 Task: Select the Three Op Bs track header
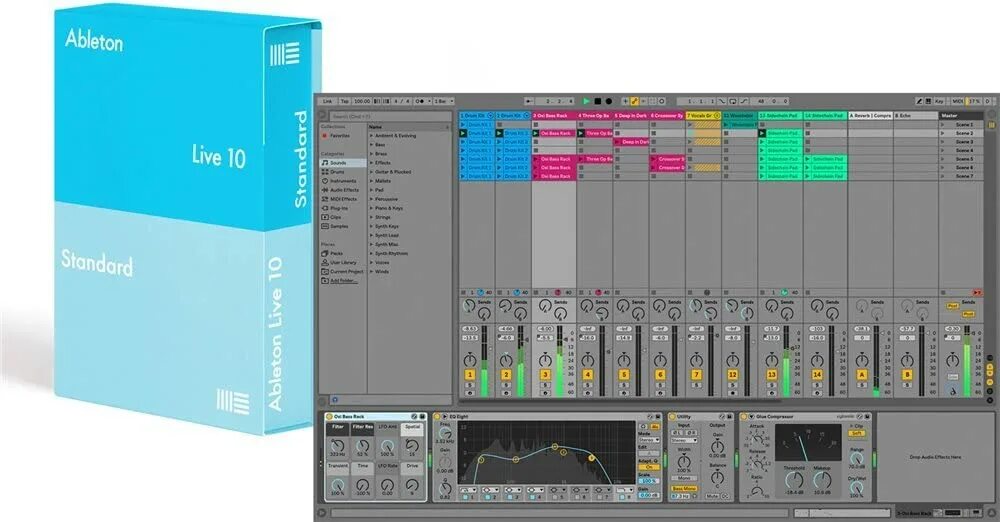(x=594, y=116)
